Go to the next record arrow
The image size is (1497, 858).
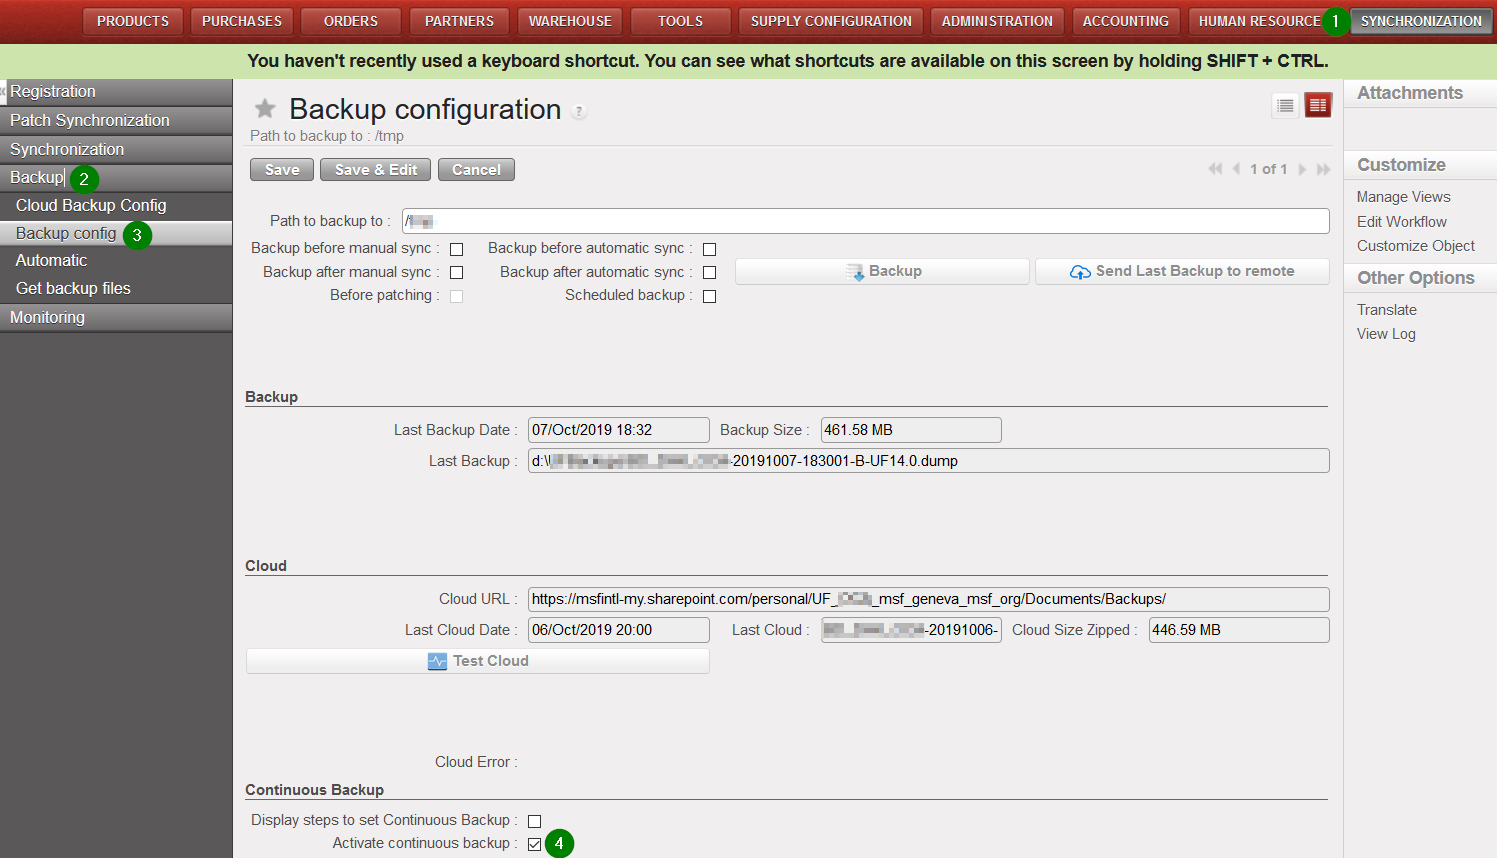(1302, 169)
